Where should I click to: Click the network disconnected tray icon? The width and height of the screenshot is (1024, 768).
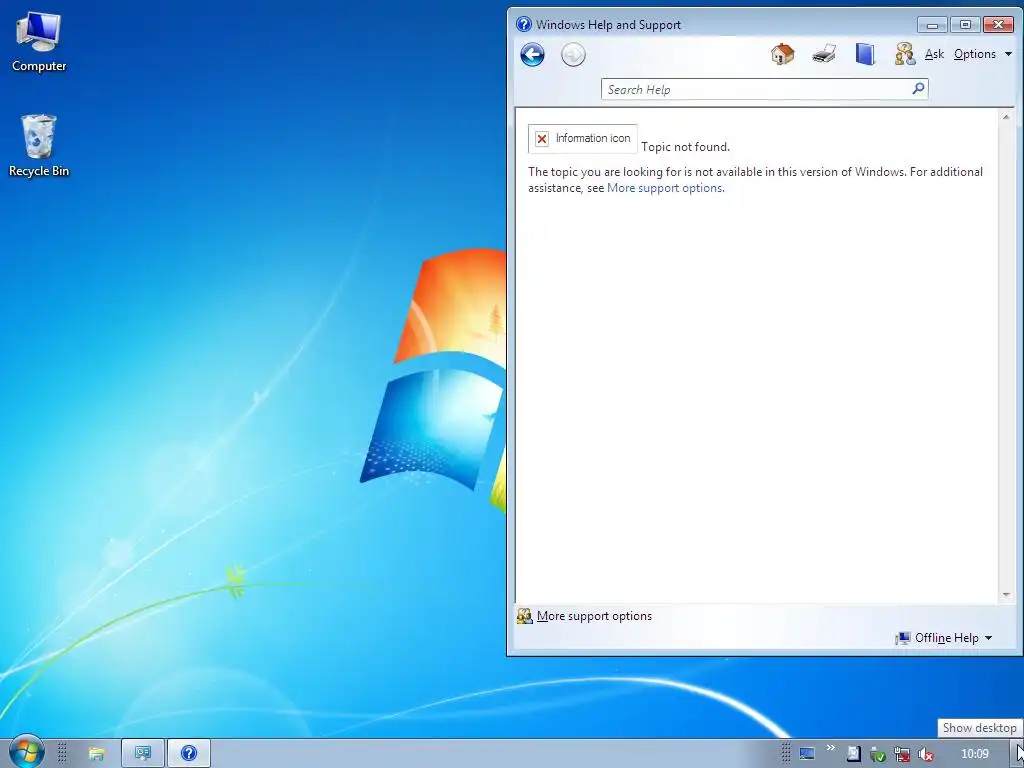(901, 754)
